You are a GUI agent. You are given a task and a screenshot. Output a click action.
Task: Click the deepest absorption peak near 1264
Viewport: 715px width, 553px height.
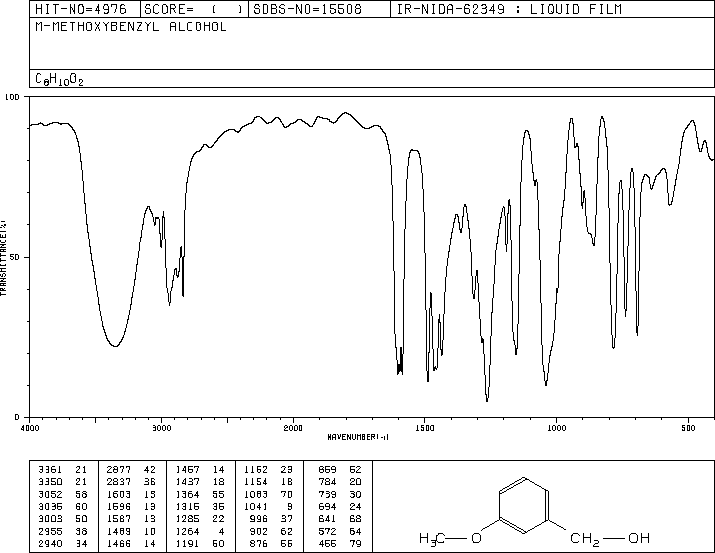487,400
